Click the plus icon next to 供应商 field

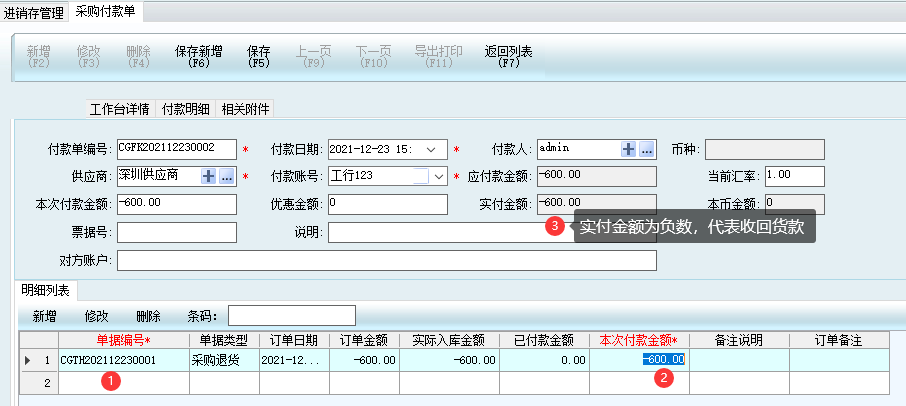(x=210, y=176)
